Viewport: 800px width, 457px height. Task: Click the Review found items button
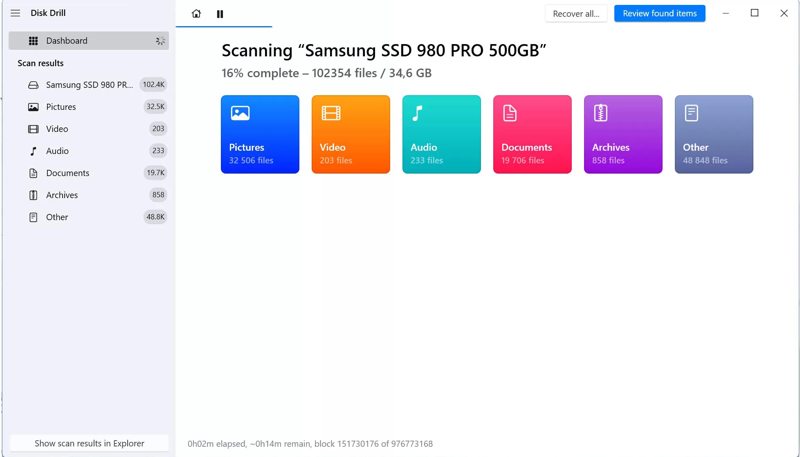[x=660, y=14]
